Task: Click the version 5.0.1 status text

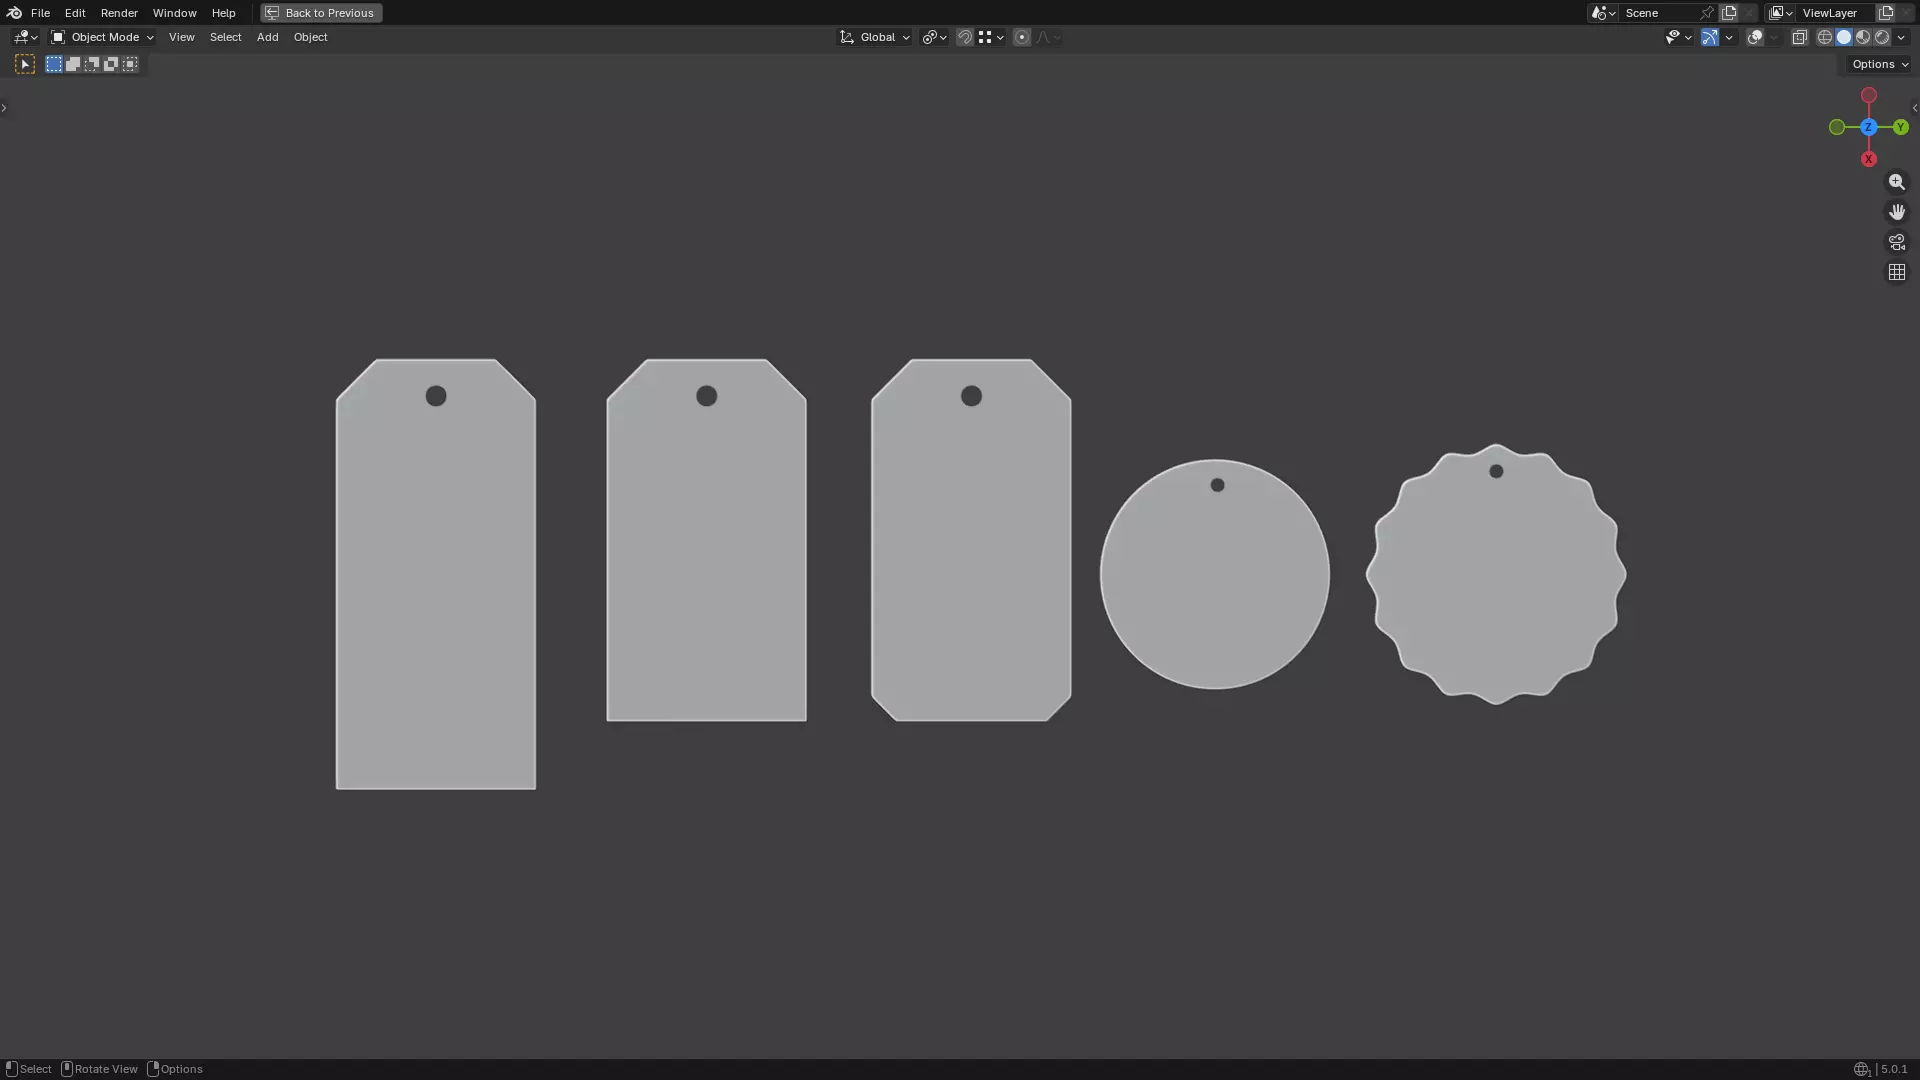Action: 1894,1069
